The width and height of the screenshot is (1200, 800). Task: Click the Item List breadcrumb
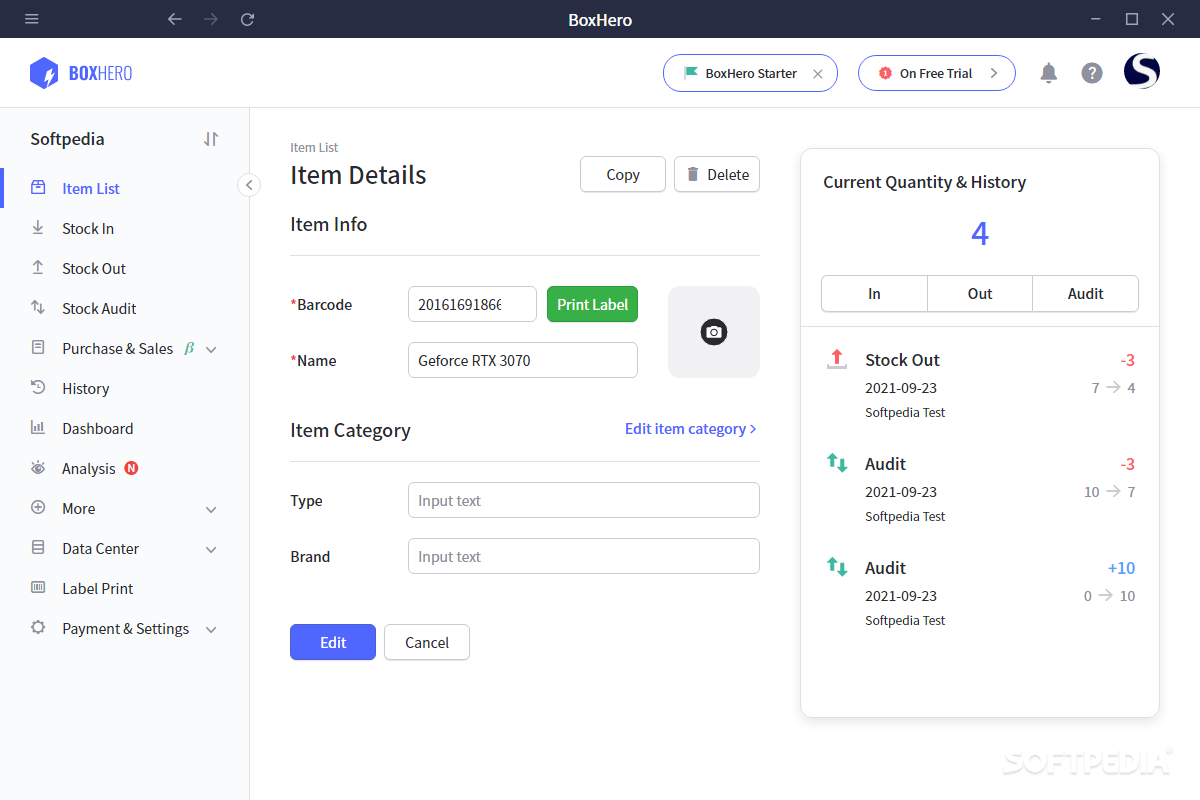point(314,147)
